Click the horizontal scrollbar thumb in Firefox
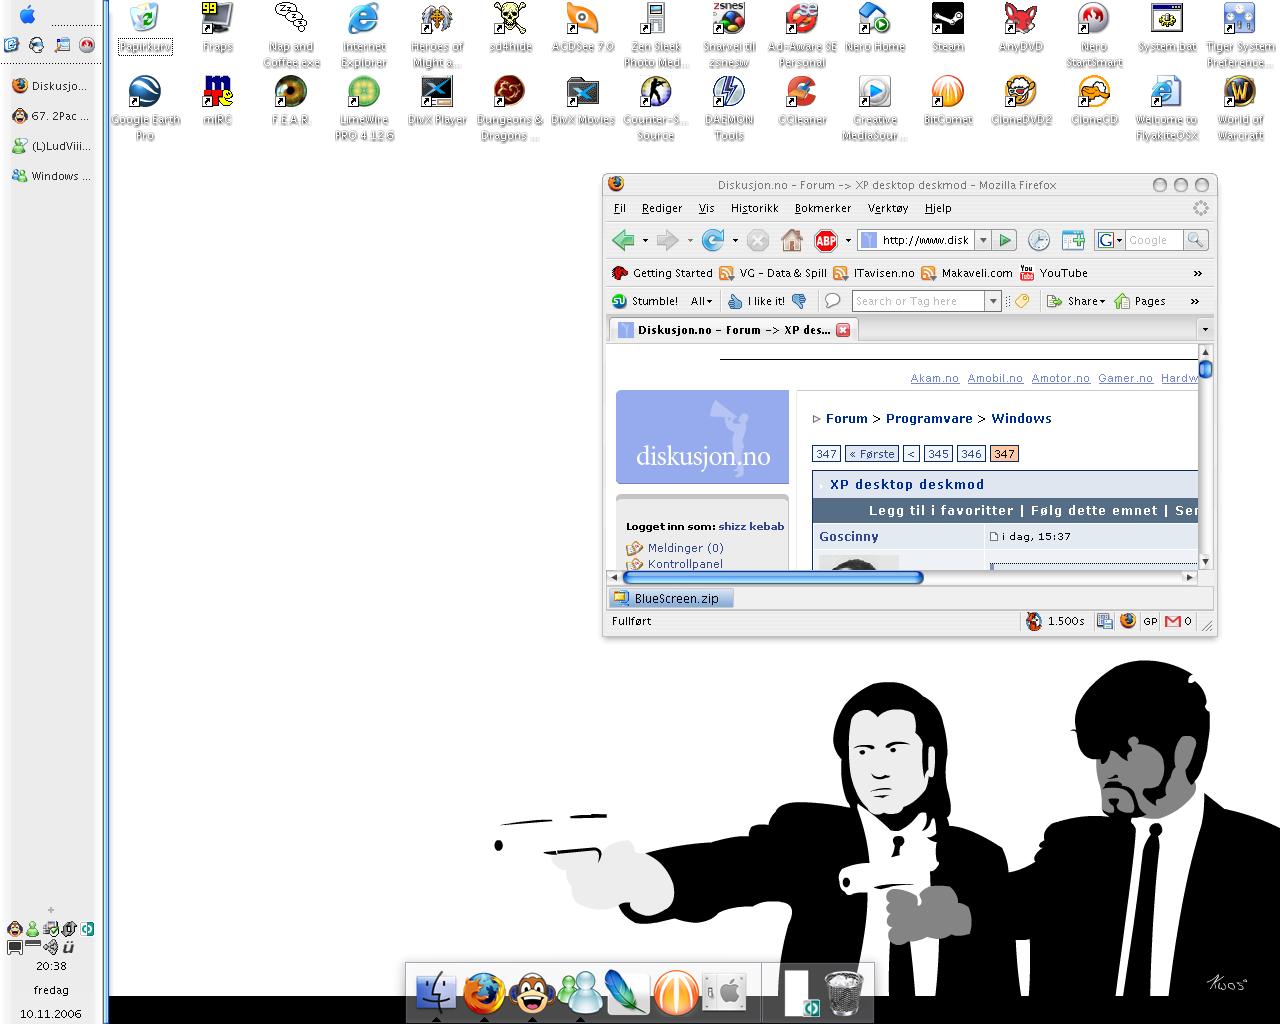 (x=772, y=577)
